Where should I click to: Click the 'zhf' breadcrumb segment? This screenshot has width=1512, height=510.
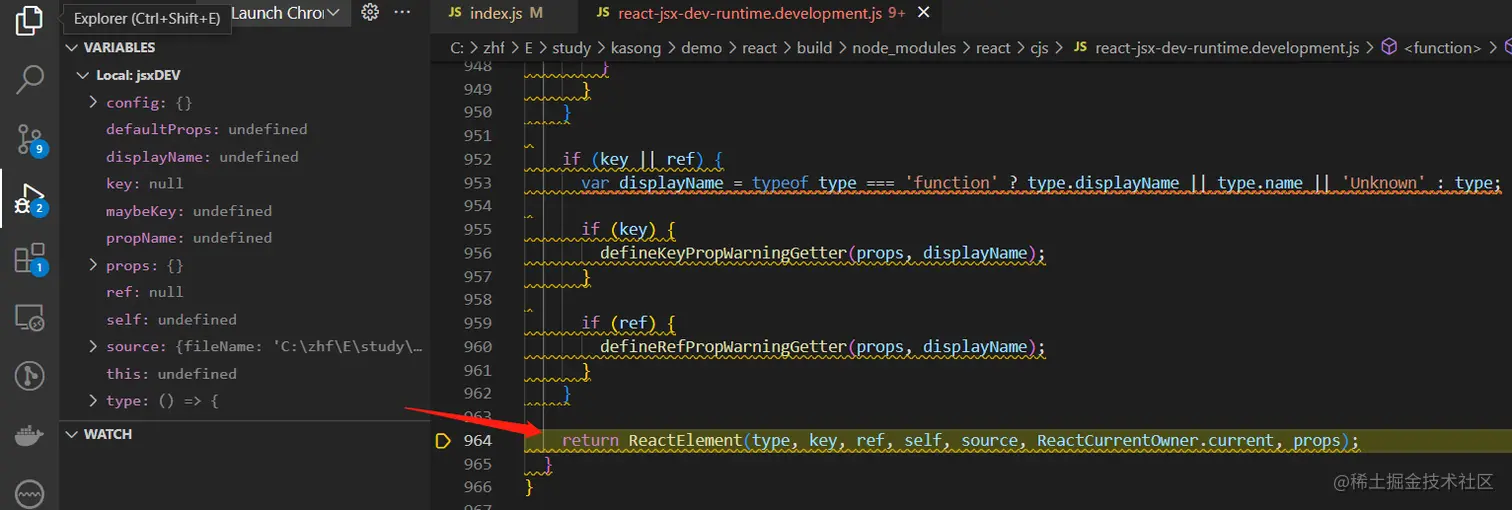494,48
